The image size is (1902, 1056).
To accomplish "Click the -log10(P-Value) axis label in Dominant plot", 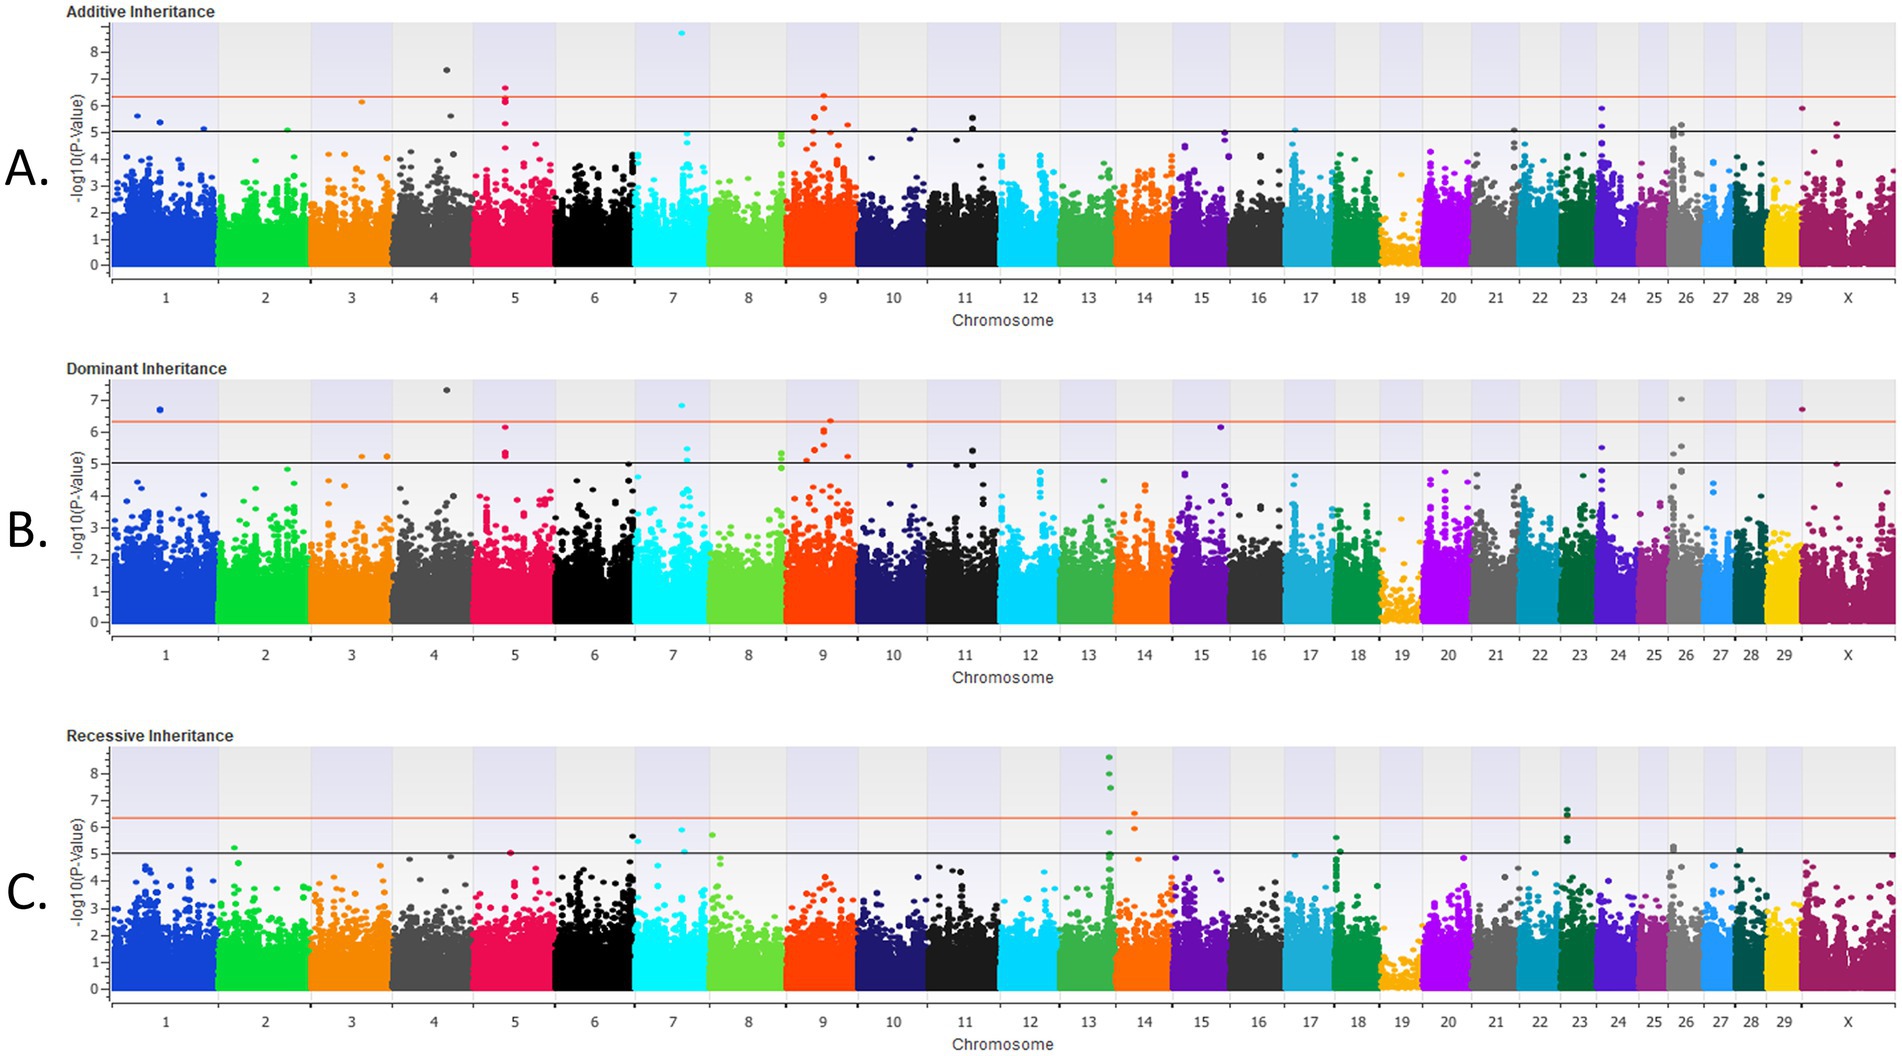I will pos(77,505).
